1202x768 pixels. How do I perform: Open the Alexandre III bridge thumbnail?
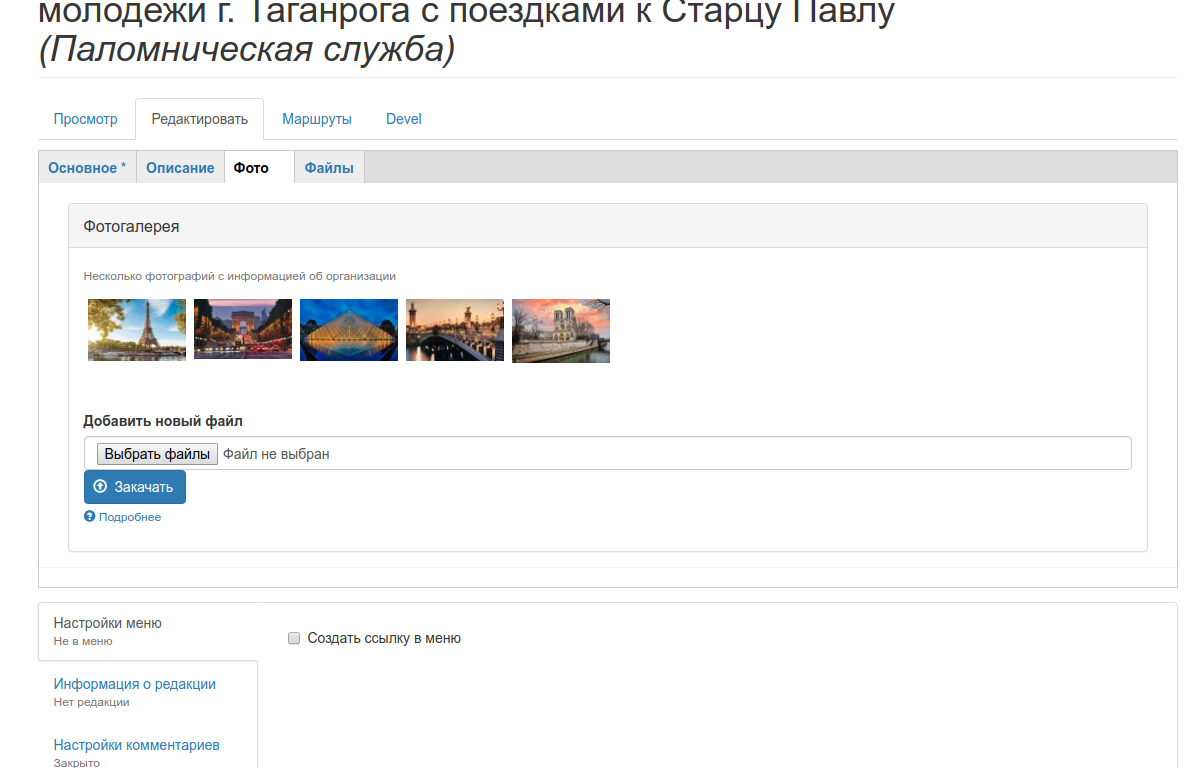(455, 330)
